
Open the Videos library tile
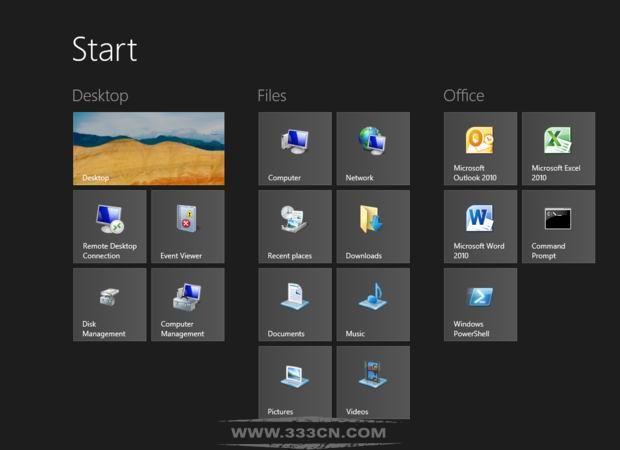tap(373, 382)
